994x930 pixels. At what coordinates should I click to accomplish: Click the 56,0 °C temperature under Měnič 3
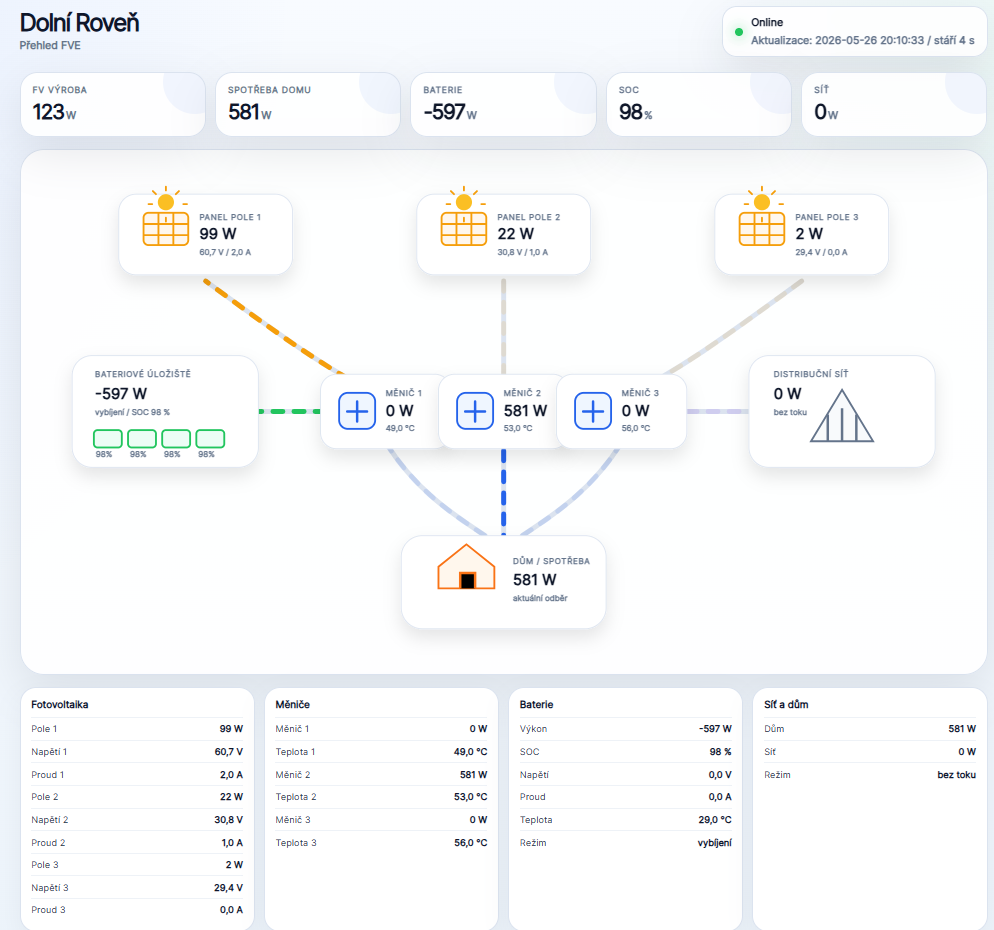click(636, 428)
